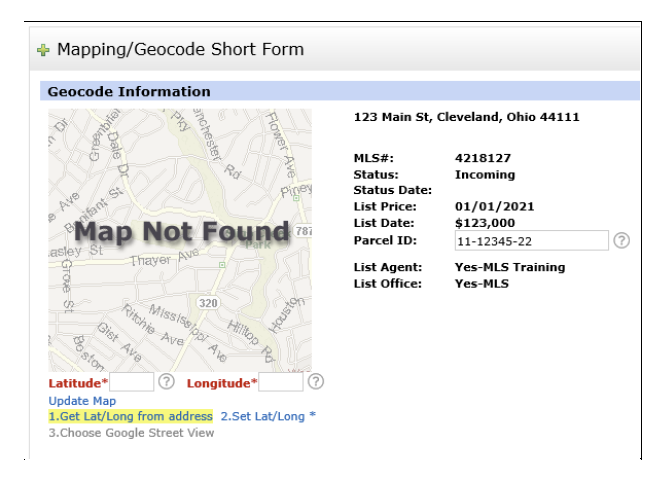Click the $123,000 value

(485, 223)
